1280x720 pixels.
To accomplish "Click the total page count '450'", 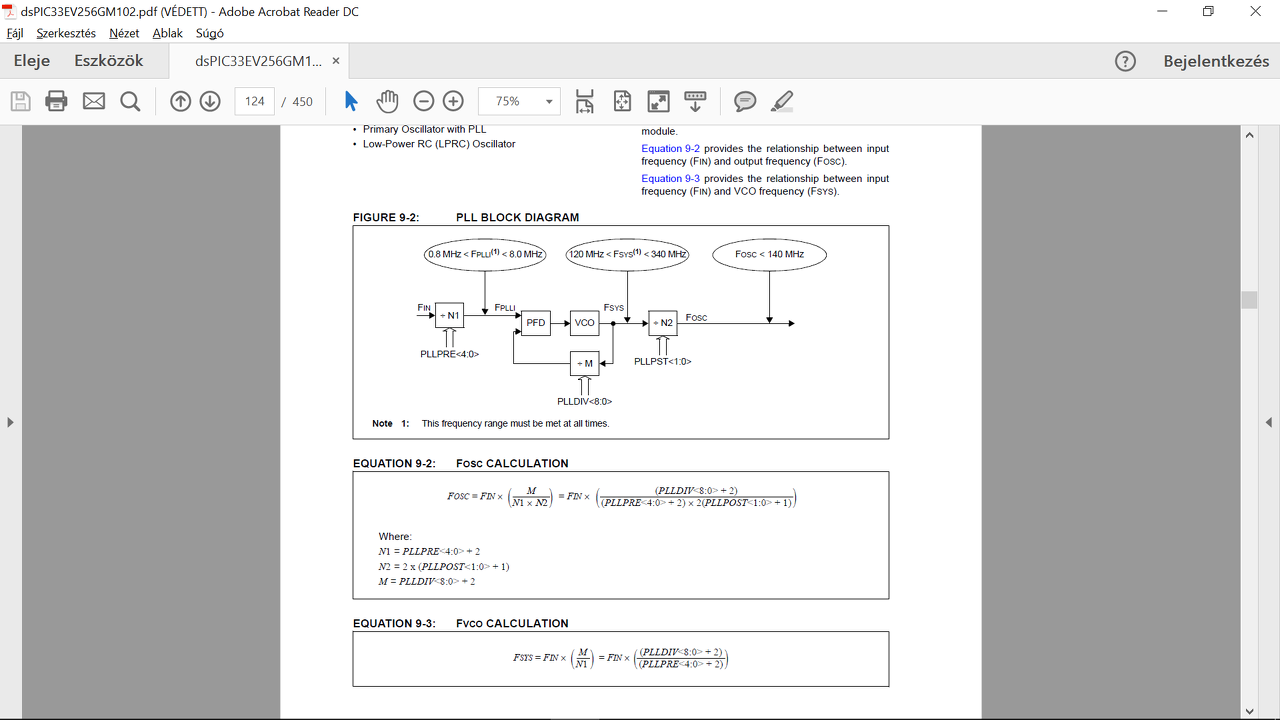I will click(x=302, y=102).
